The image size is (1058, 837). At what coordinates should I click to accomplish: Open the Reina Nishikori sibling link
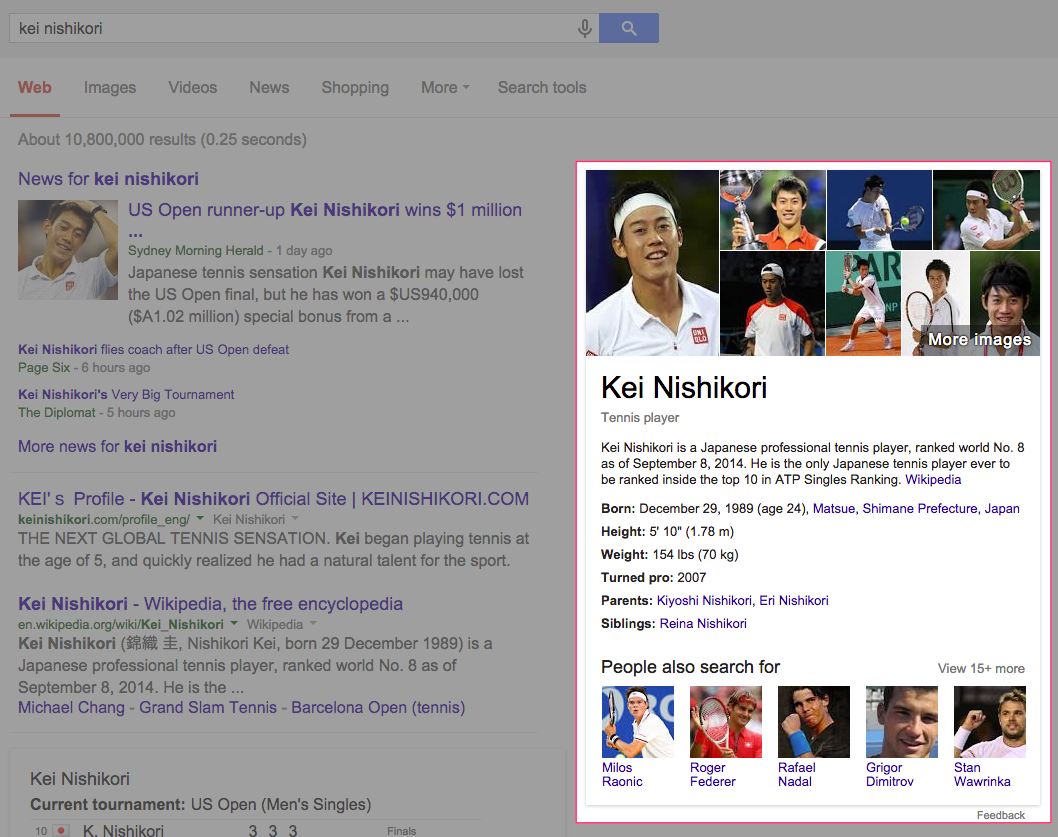(x=703, y=624)
